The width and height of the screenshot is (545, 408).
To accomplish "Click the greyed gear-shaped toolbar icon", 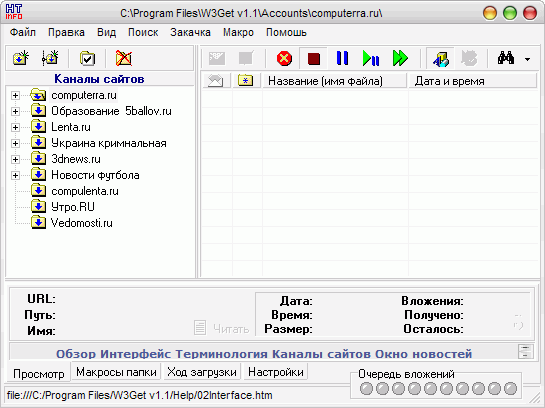I will tap(469, 58).
